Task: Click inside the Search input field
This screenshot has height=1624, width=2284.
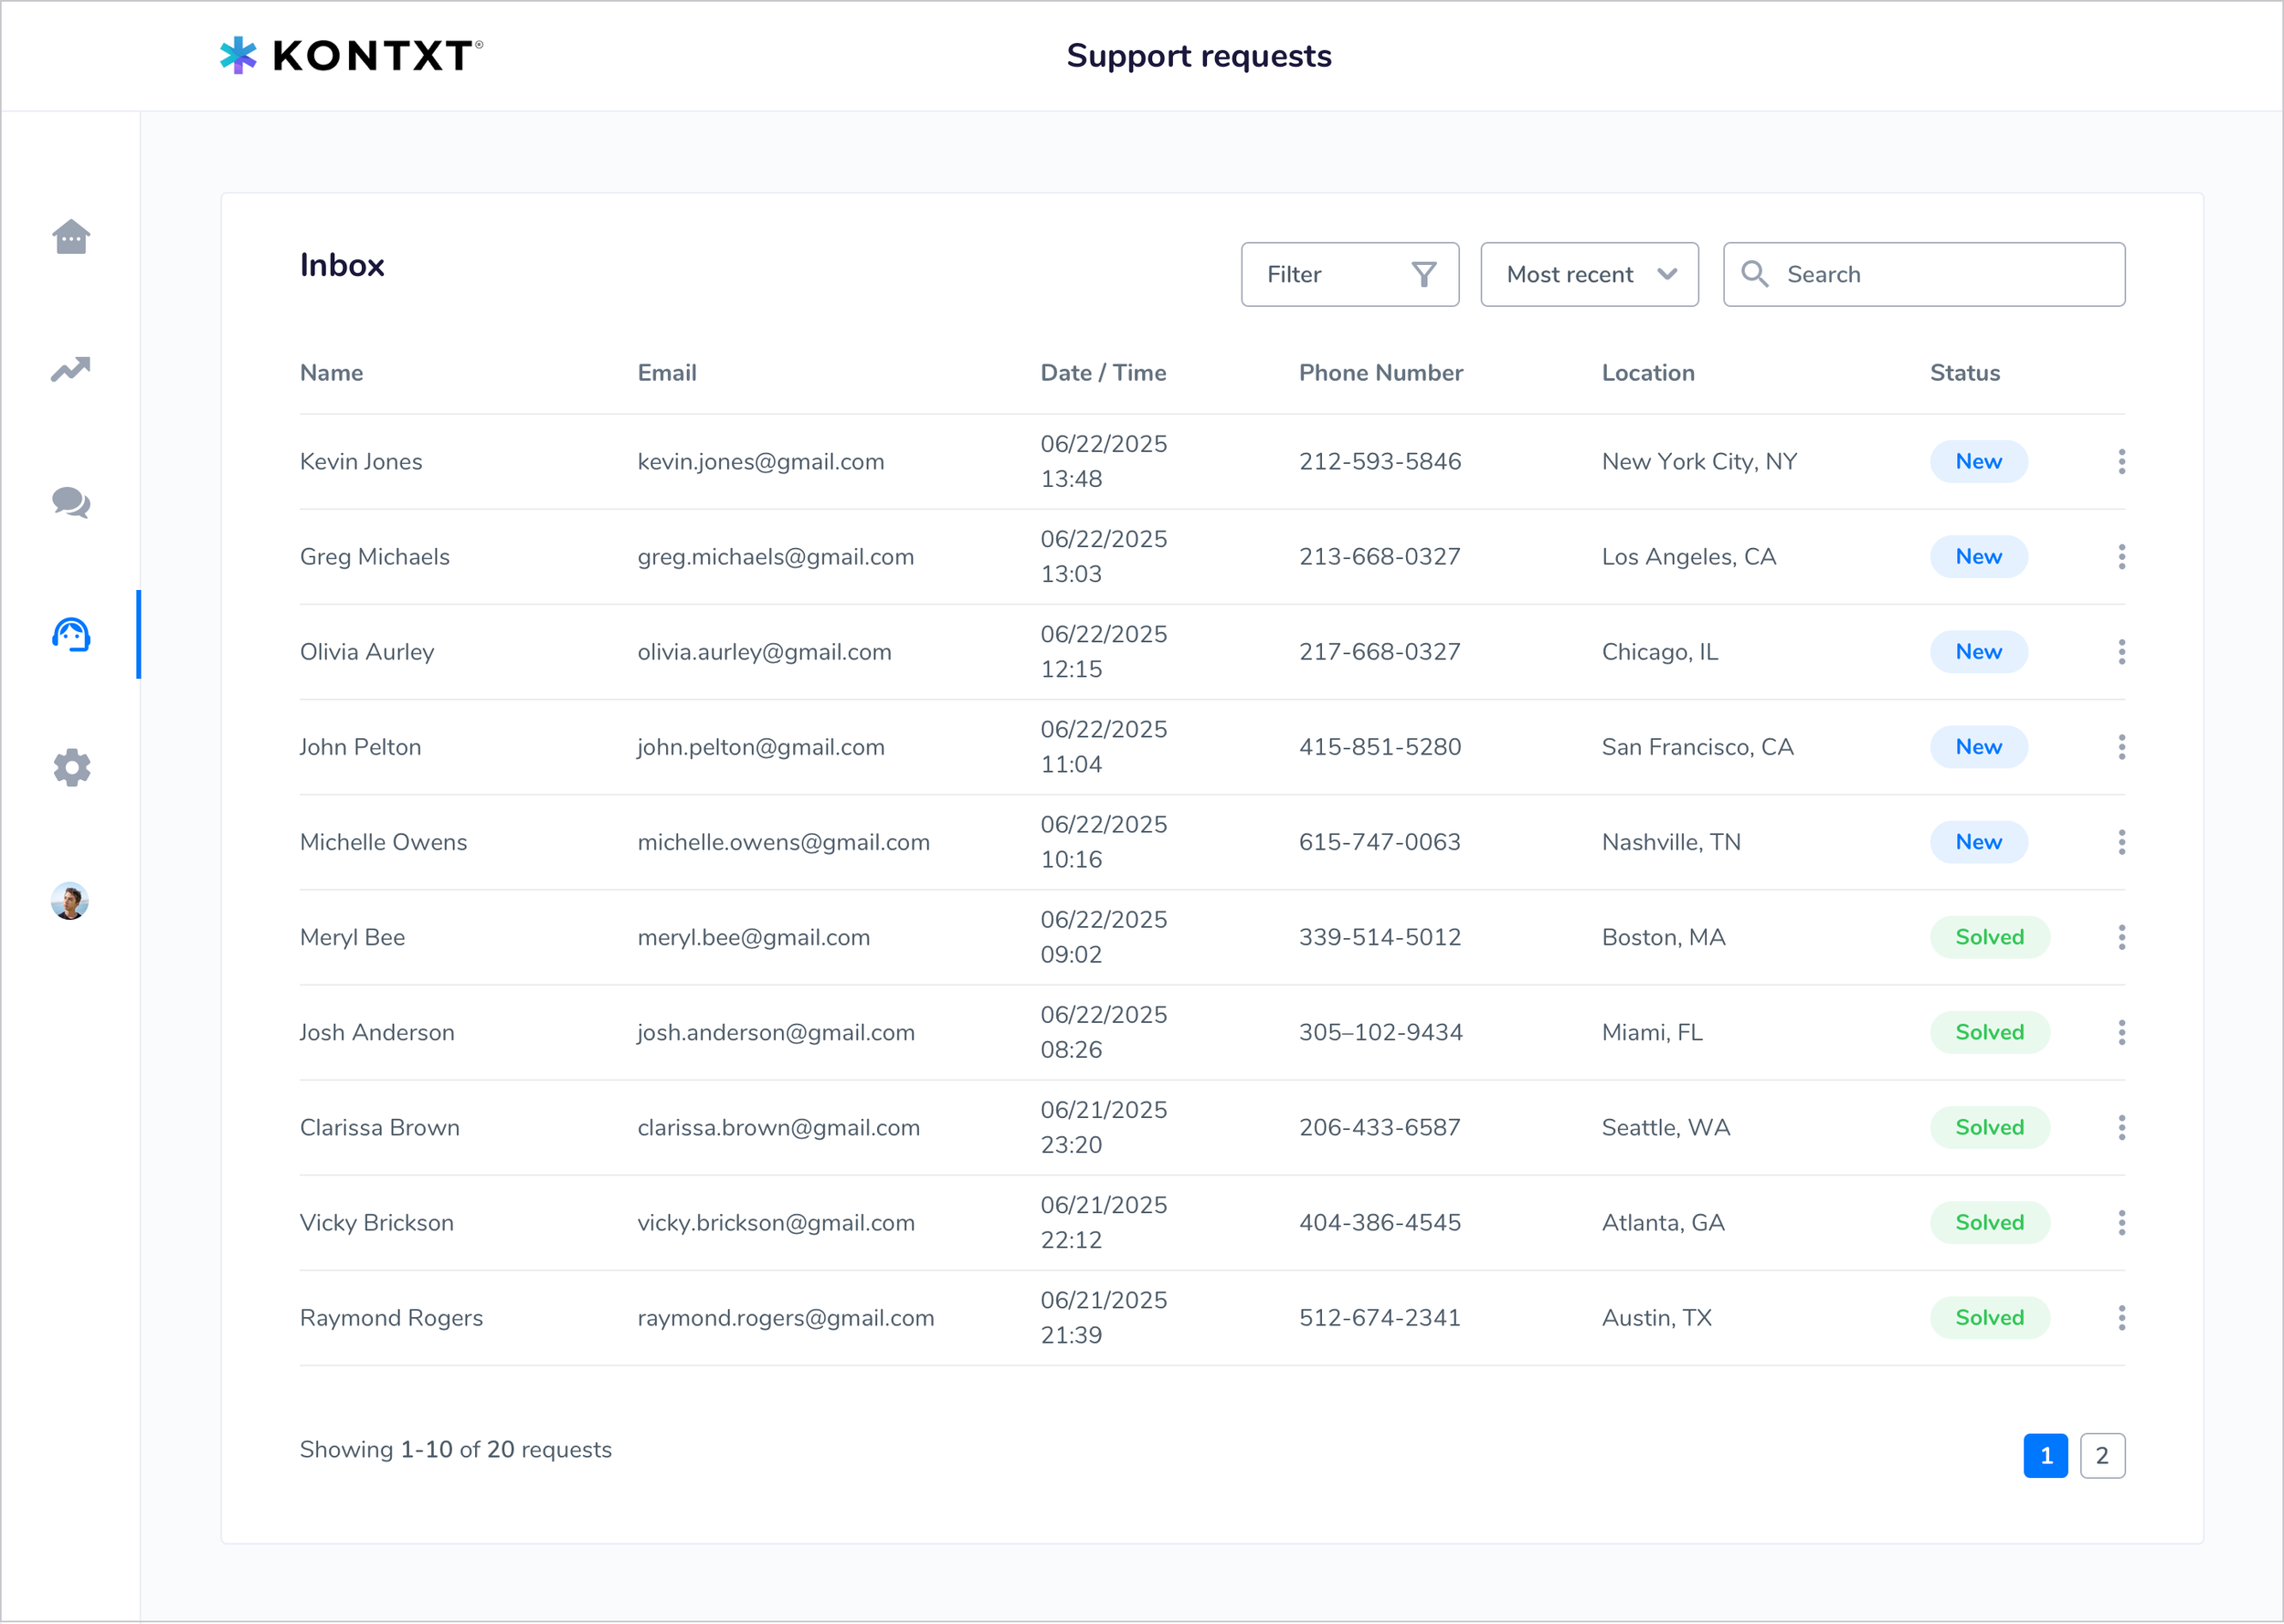Action: click(1920, 274)
